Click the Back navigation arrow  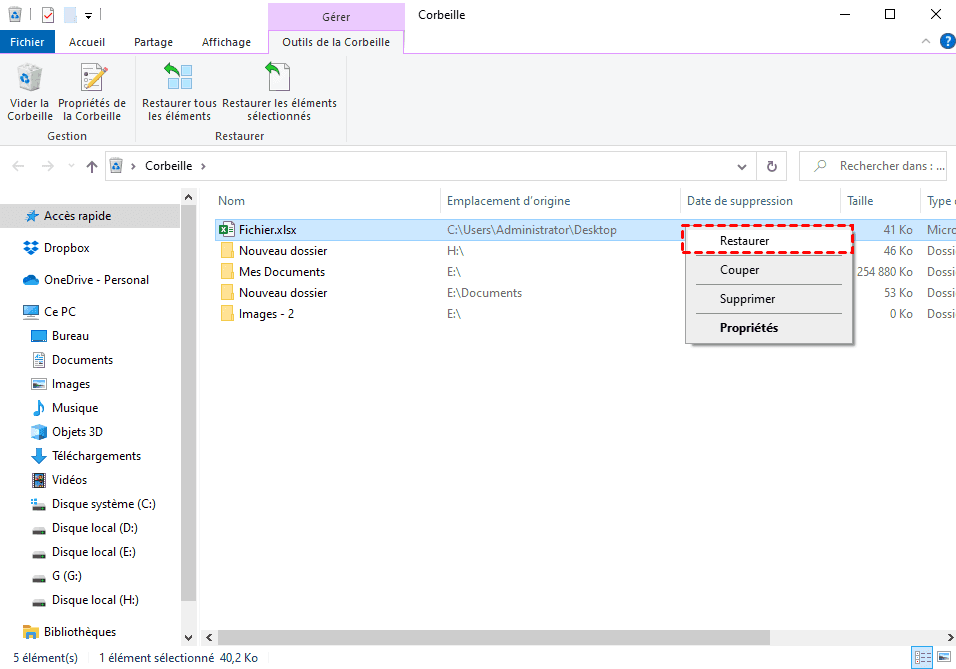pyautogui.click(x=19, y=166)
